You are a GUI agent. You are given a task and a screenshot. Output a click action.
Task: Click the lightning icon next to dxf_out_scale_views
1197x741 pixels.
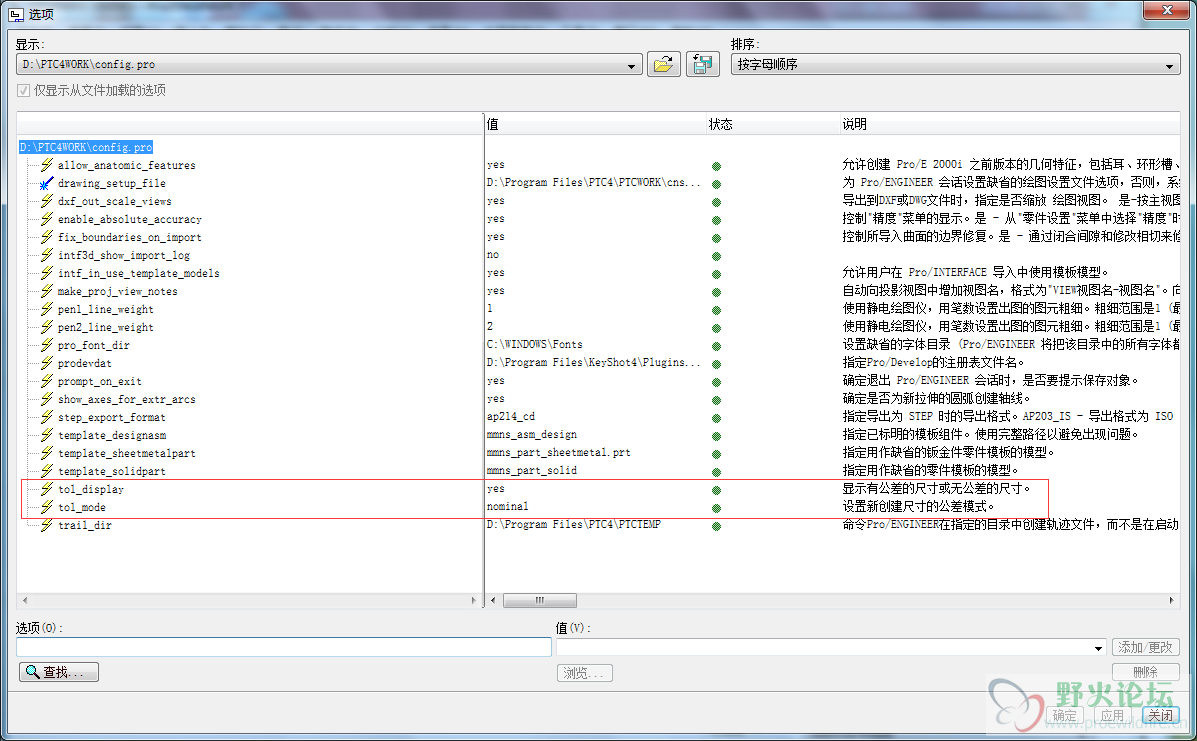coord(47,201)
